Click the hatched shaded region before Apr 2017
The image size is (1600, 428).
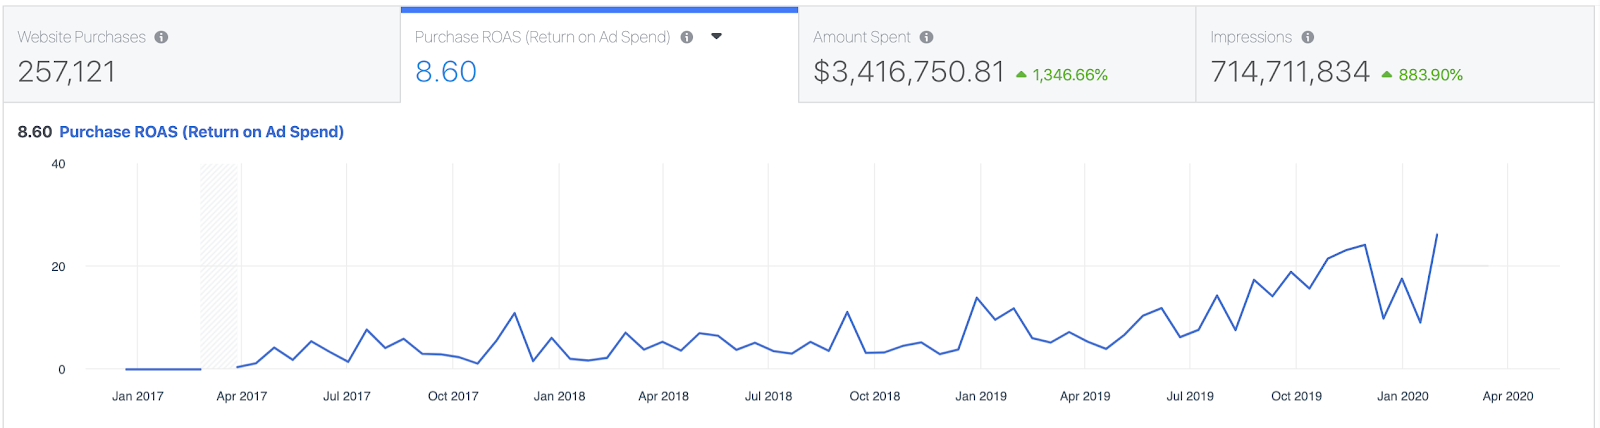[220, 266]
